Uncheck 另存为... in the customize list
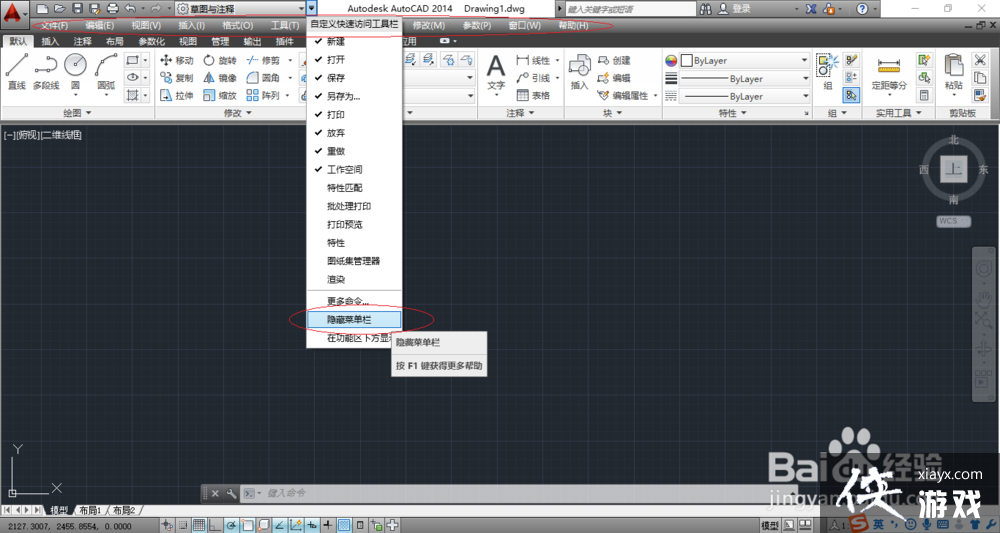Viewport: 1000px width, 533px height. [x=355, y=96]
